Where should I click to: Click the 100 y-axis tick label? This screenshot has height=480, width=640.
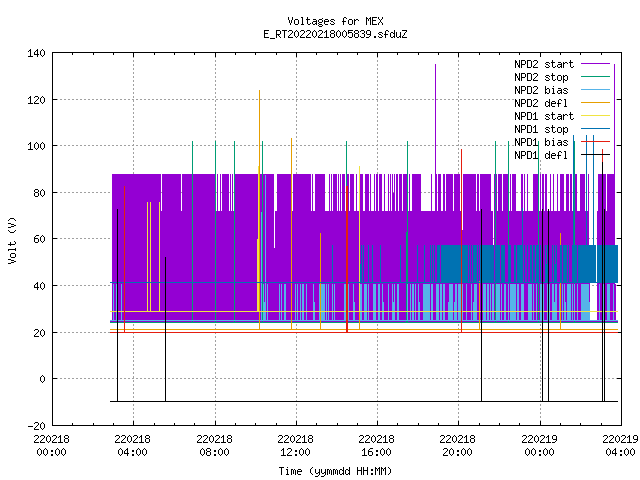coord(36,146)
